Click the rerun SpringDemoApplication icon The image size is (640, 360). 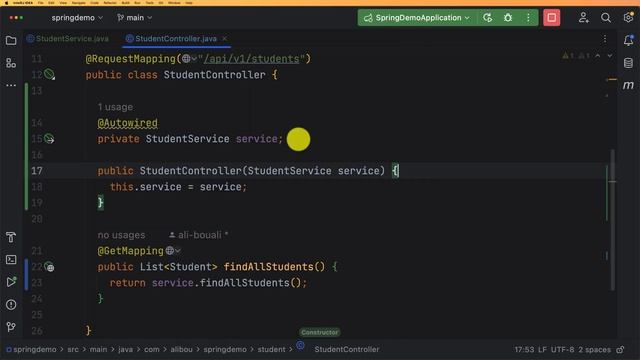tap(487, 18)
